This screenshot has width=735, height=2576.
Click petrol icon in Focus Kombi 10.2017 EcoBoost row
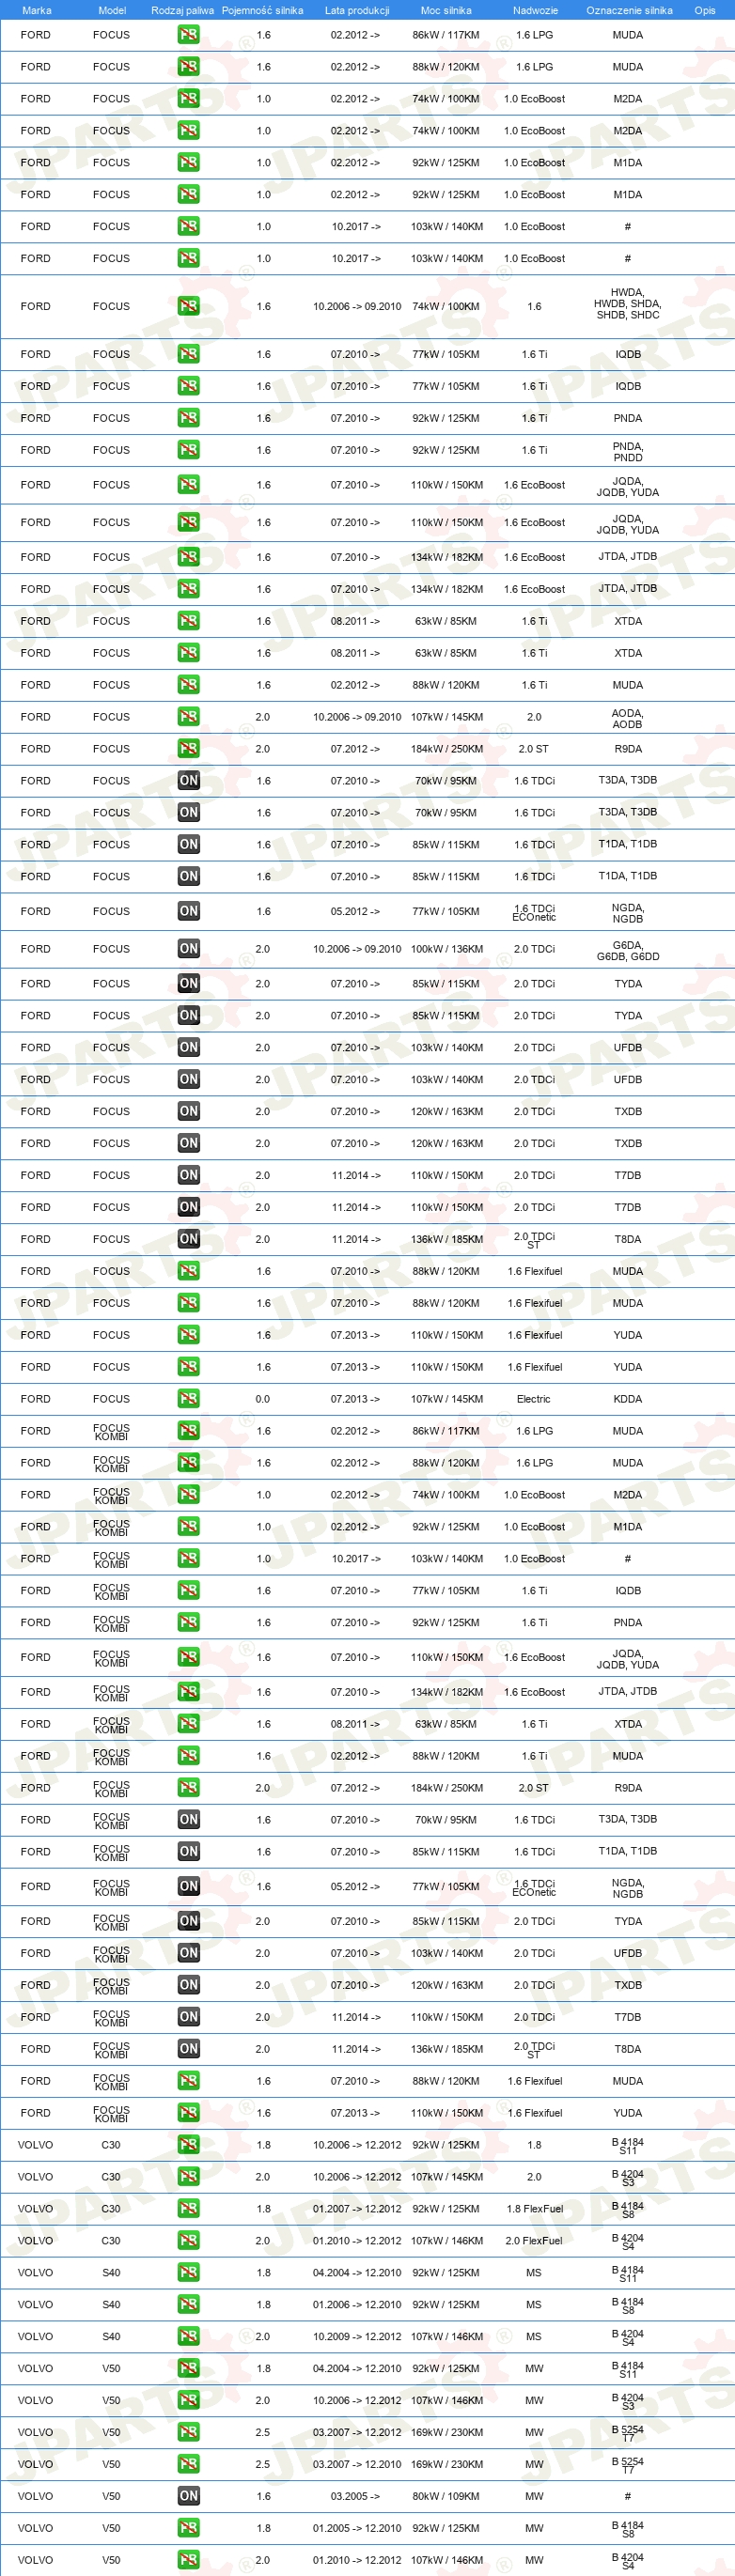(x=188, y=1559)
